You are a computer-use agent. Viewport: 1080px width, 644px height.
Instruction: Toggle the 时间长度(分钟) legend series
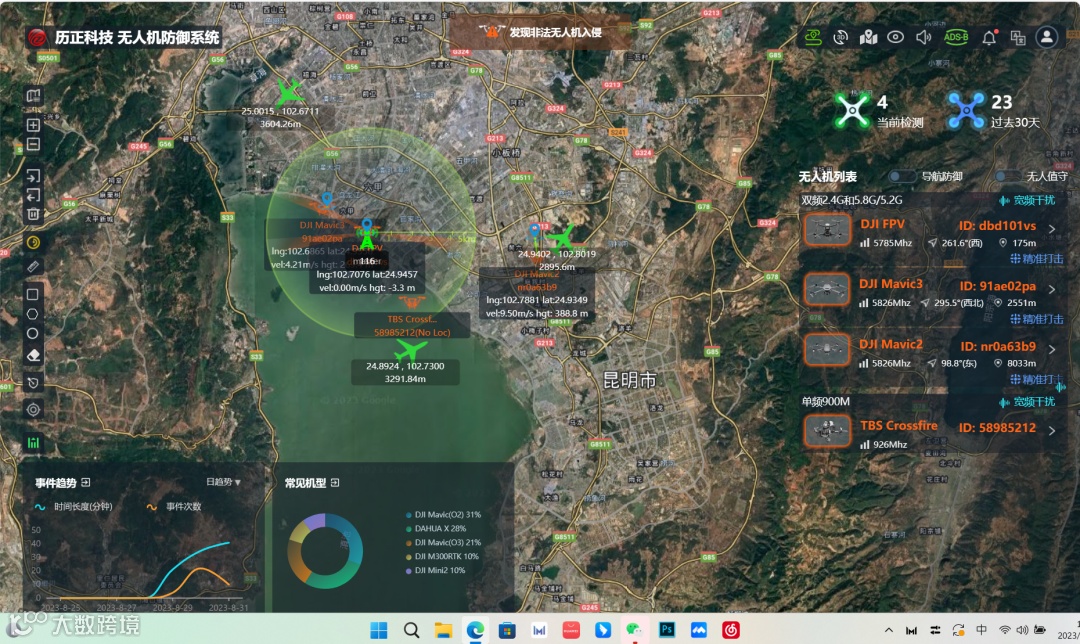(73, 507)
